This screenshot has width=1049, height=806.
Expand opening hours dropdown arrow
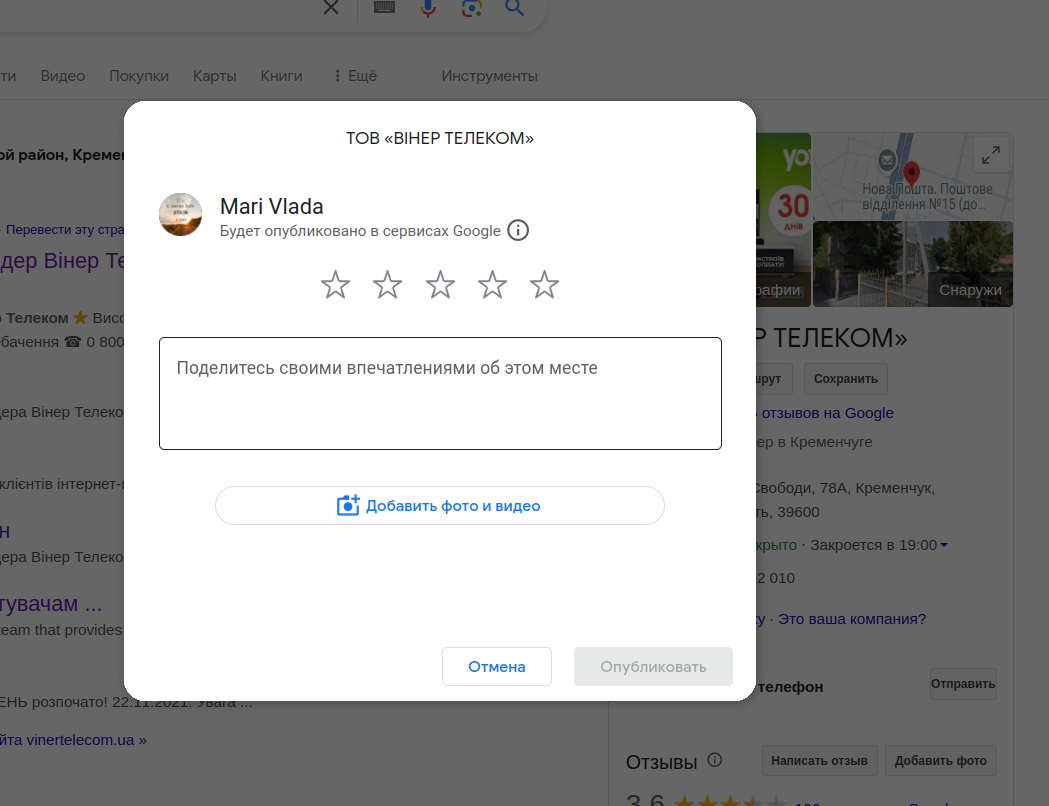point(944,545)
